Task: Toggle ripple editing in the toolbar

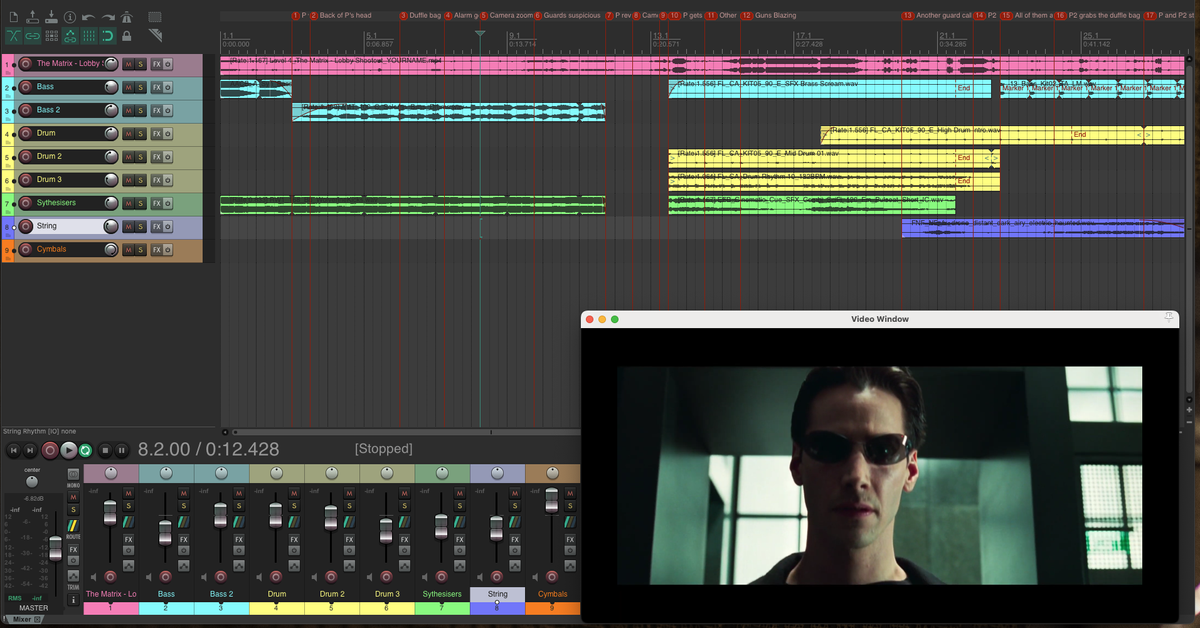Action: coord(51,36)
